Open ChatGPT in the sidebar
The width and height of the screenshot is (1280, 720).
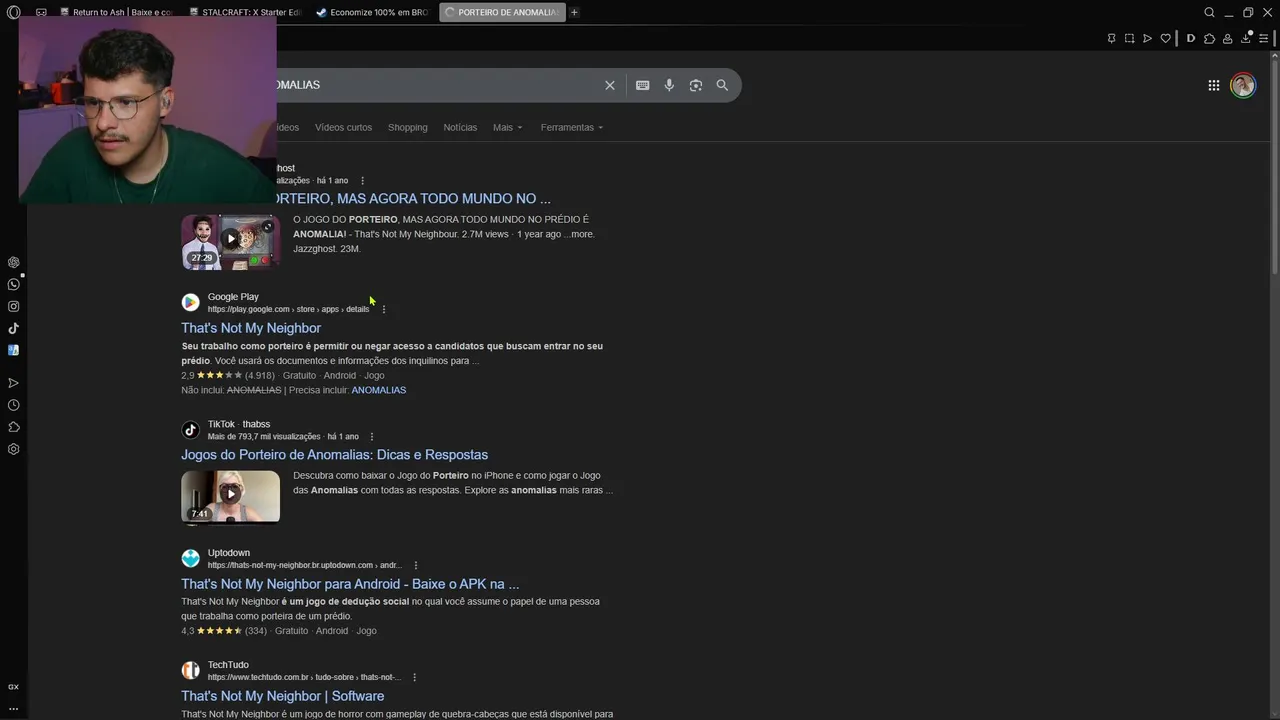pyautogui.click(x=13, y=262)
